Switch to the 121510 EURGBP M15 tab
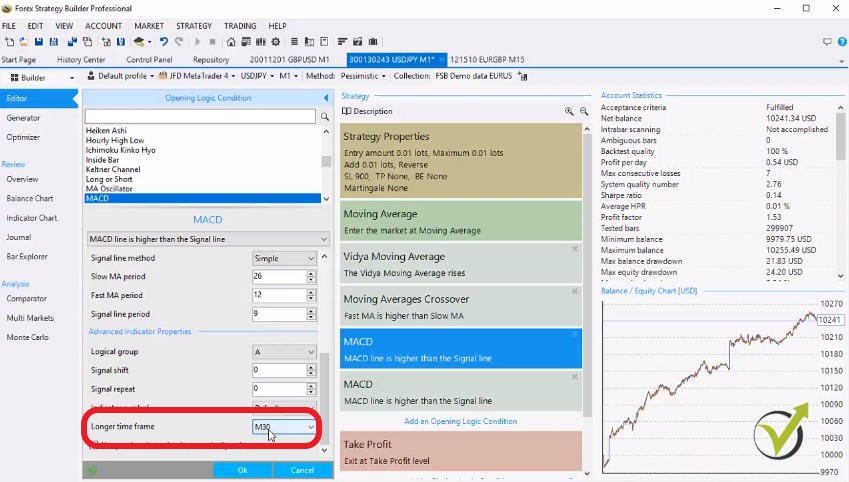 pos(487,60)
